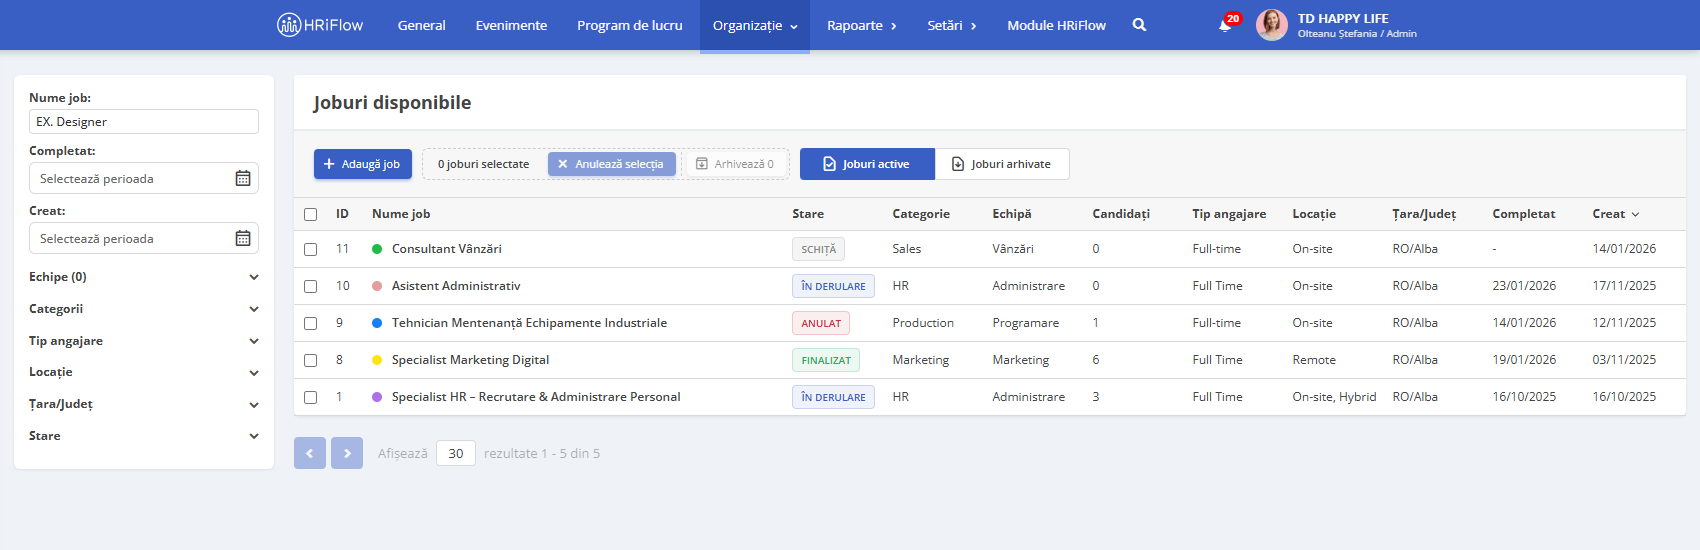
Task: Click the Adaugă job button
Action: [363, 164]
